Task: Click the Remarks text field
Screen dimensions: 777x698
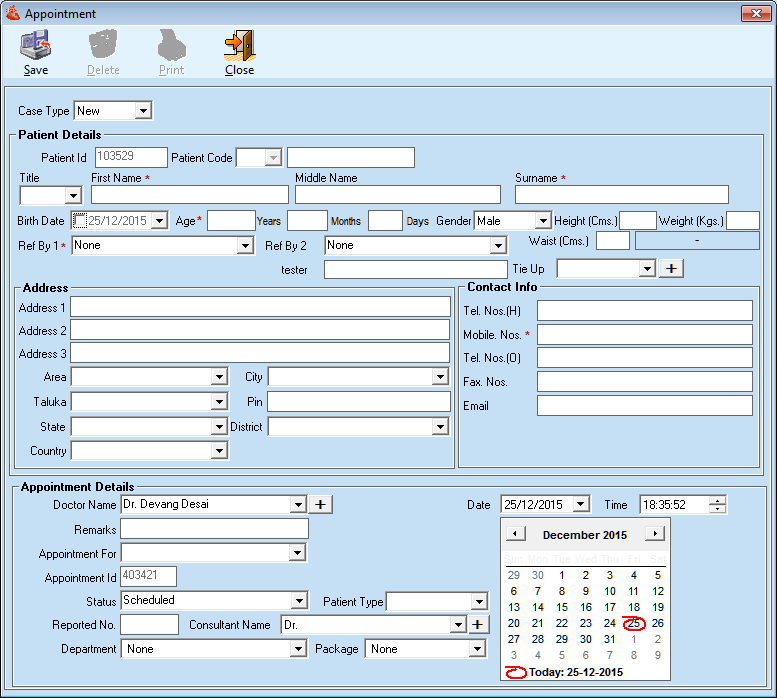Action: point(214,529)
